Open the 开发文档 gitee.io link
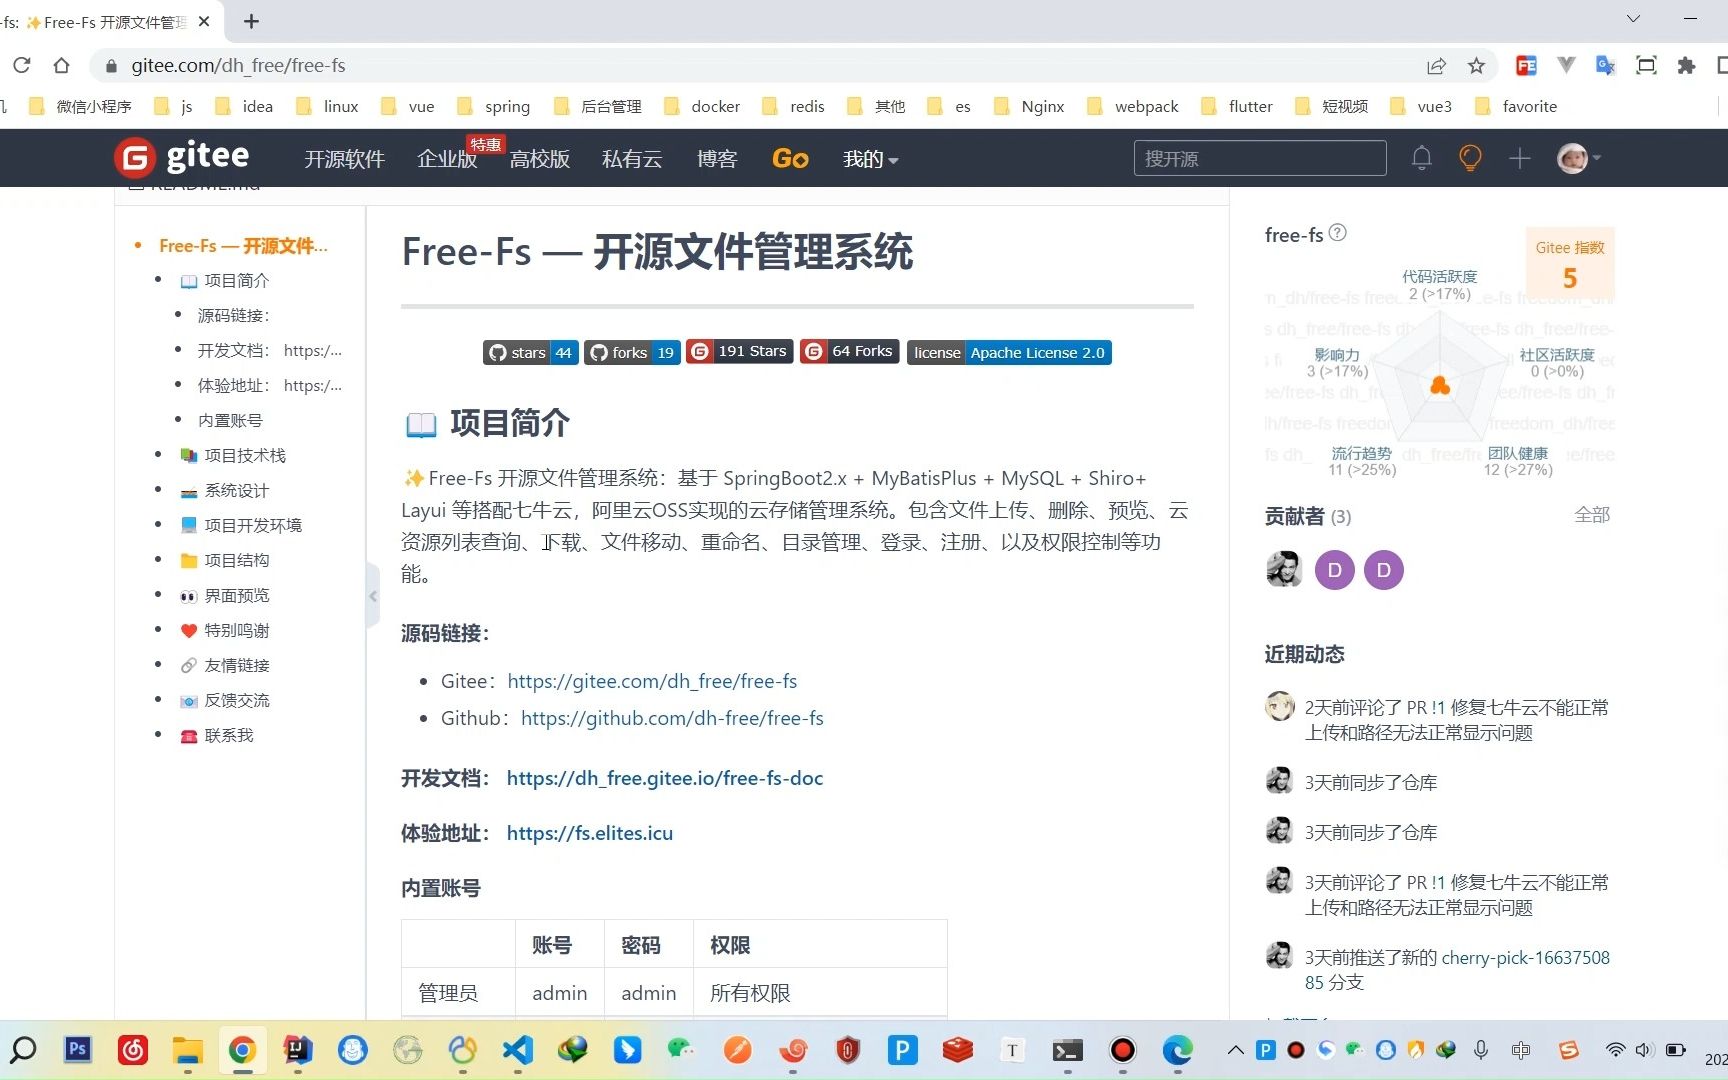This screenshot has width=1728, height=1080. [665, 778]
